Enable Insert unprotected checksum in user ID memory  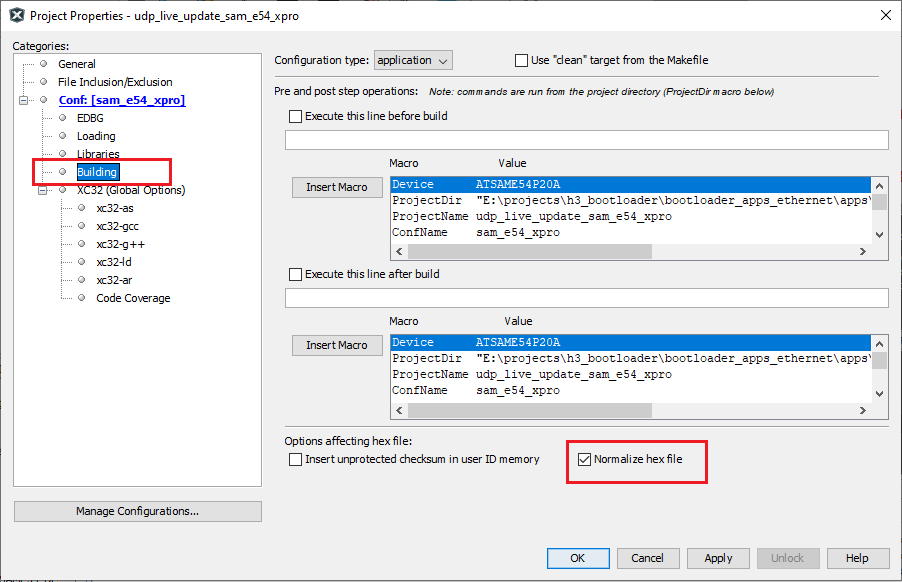click(x=295, y=460)
